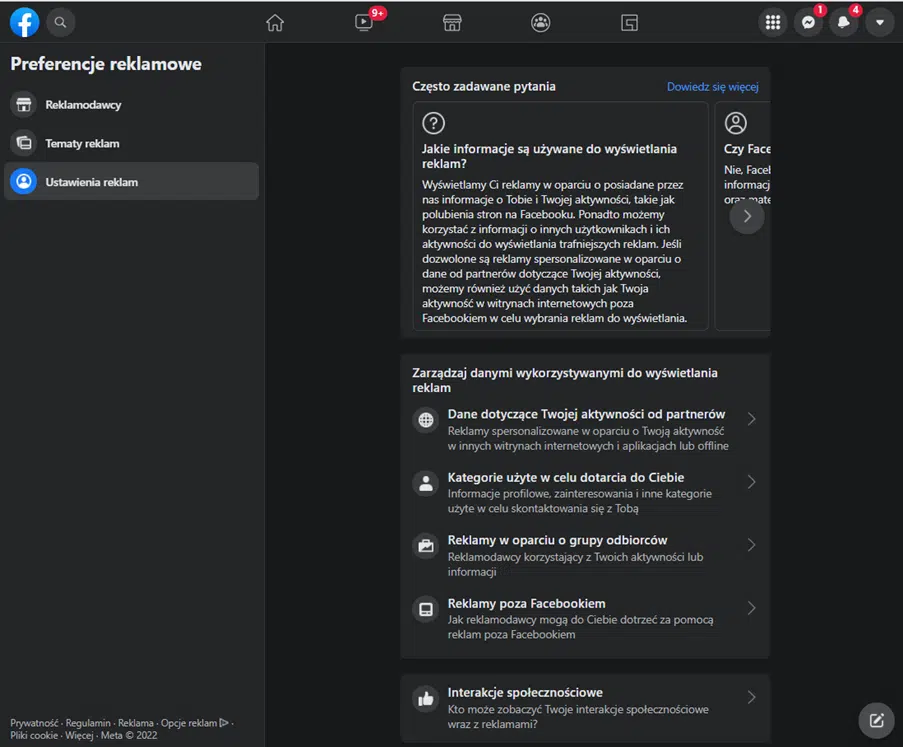Click the briefcase icon for audience-based ads
Viewport: 903px width, 747px height.
coord(426,546)
